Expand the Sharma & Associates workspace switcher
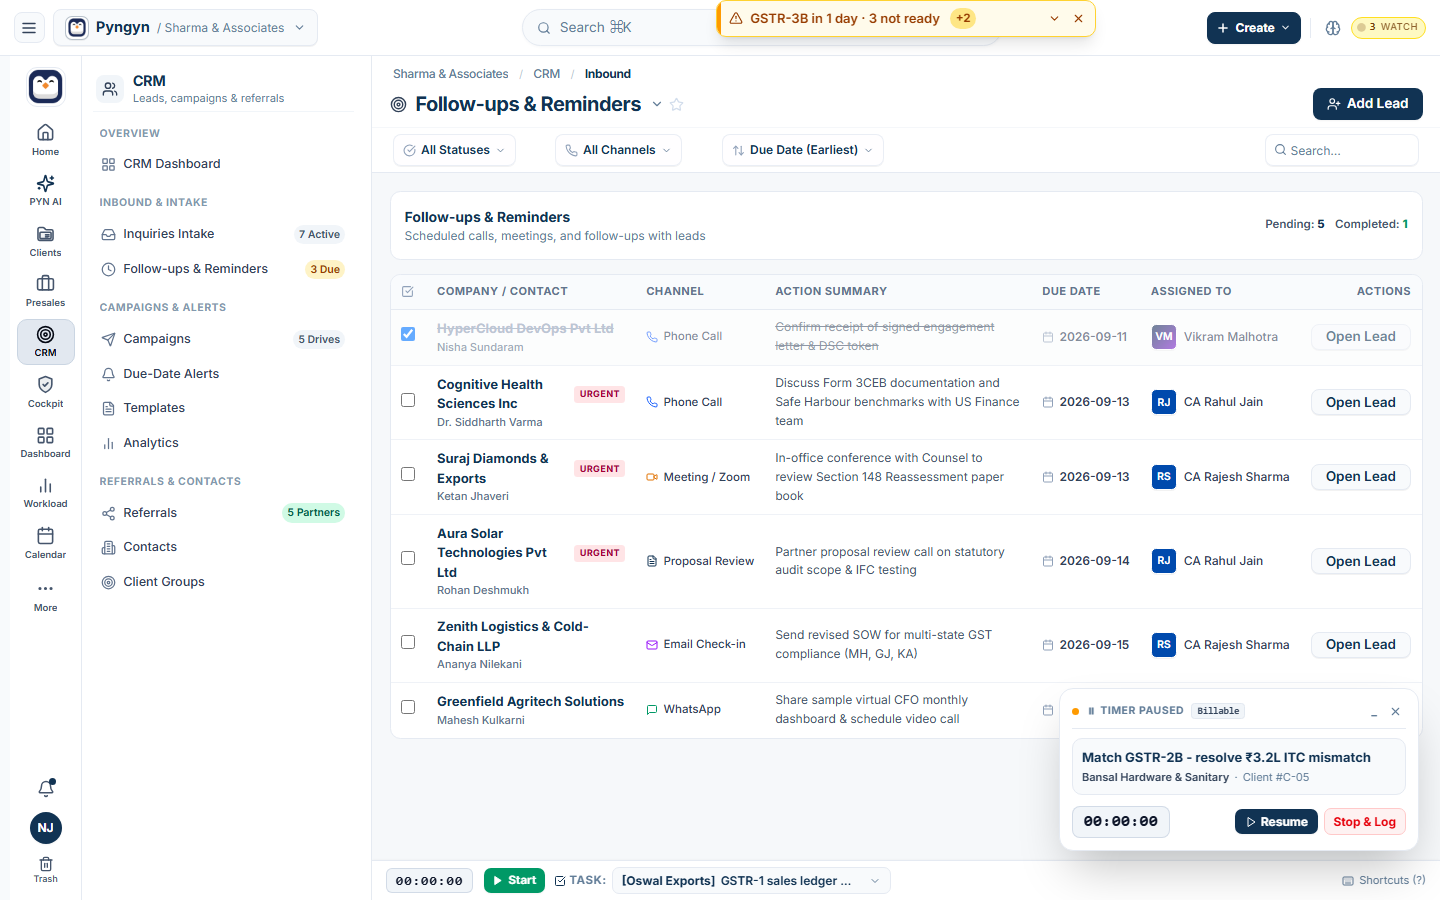The image size is (1440, 900). (x=185, y=28)
